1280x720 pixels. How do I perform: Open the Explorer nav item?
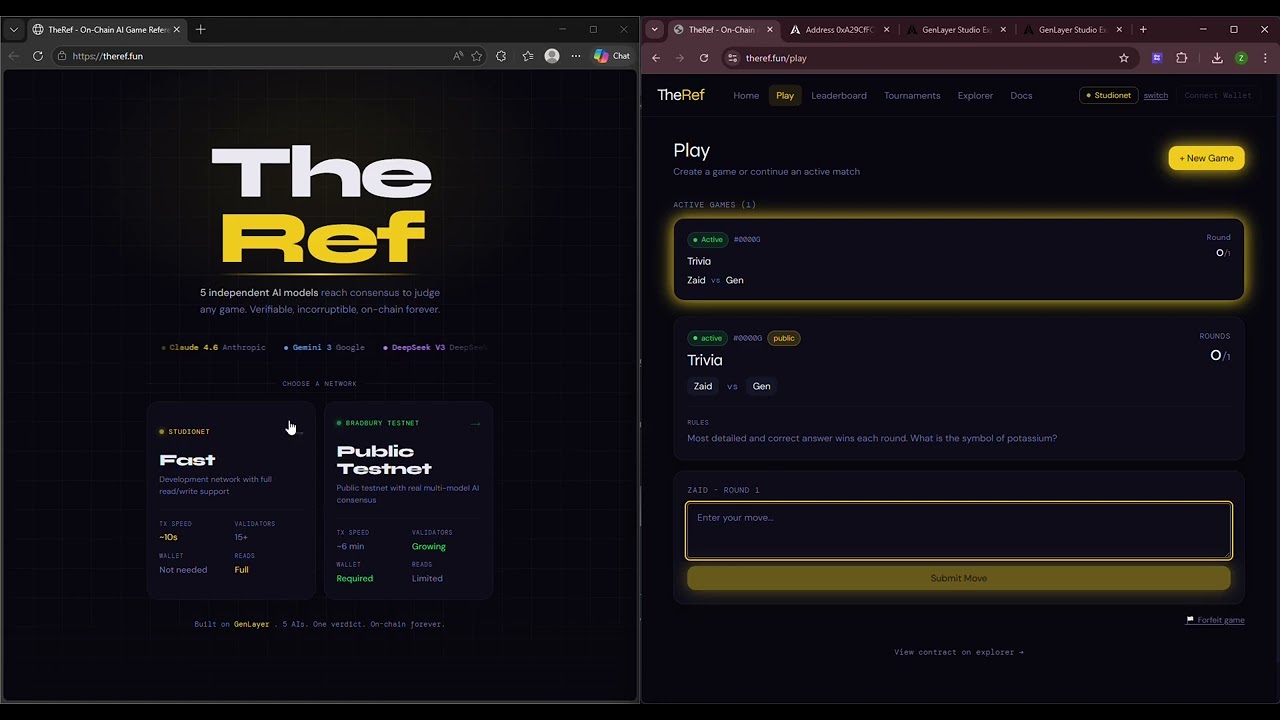point(975,95)
